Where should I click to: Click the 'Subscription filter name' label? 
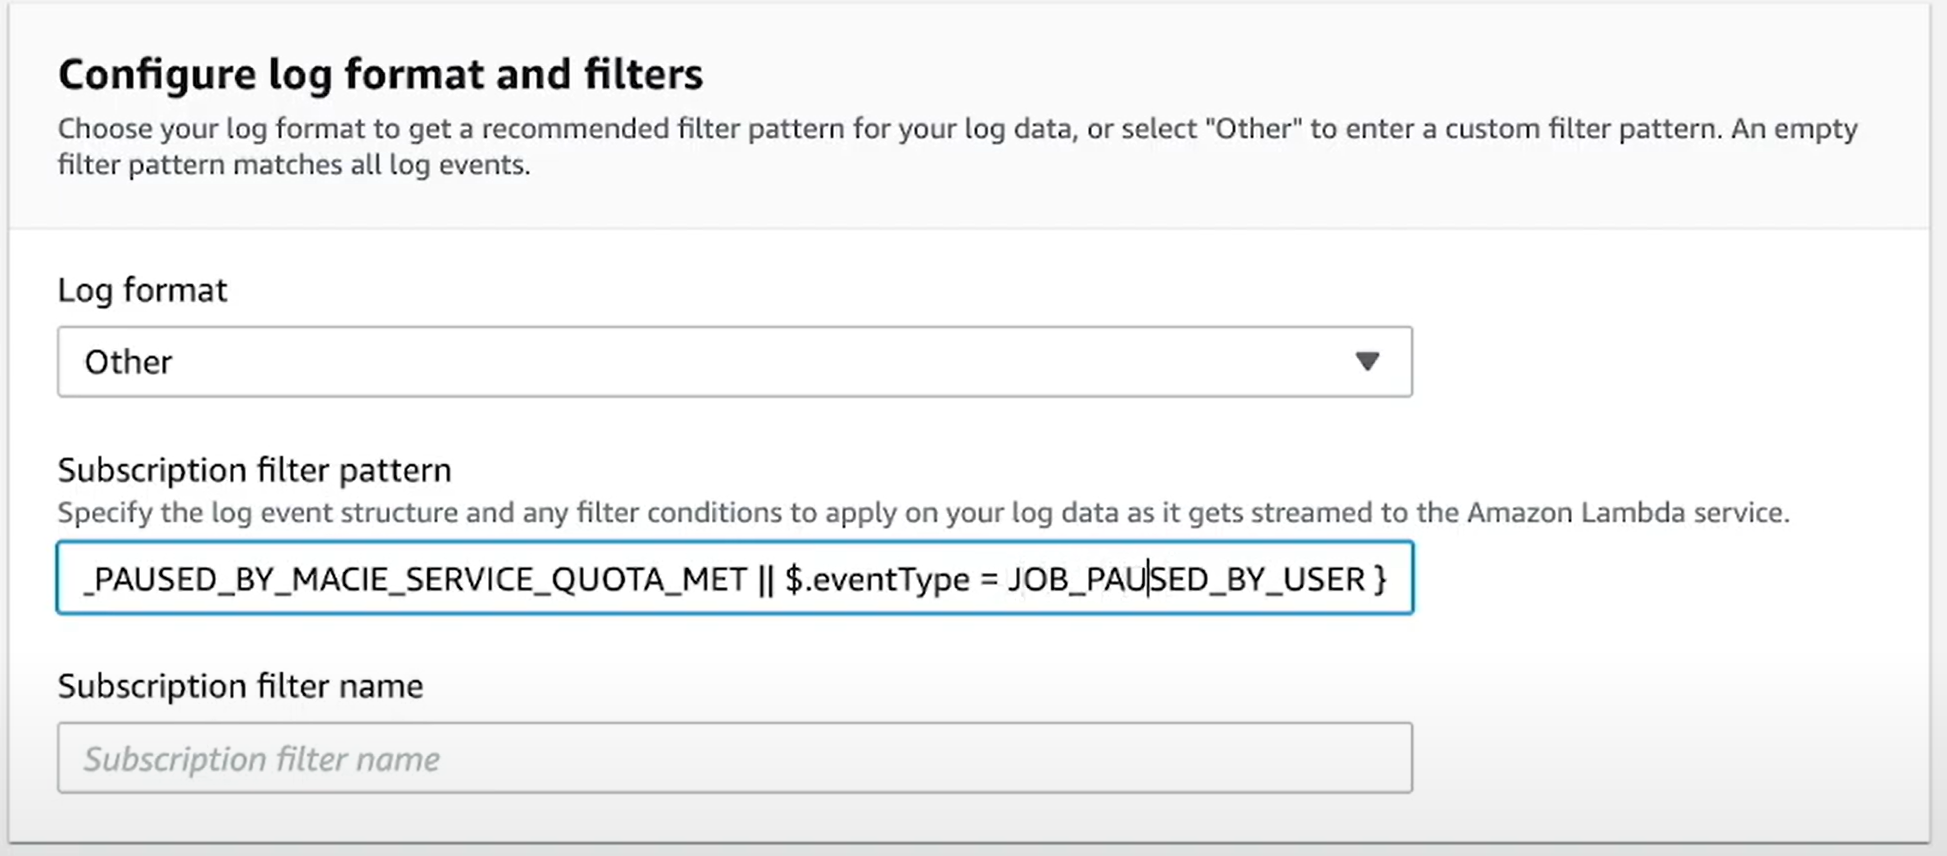click(x=240, y=686)
